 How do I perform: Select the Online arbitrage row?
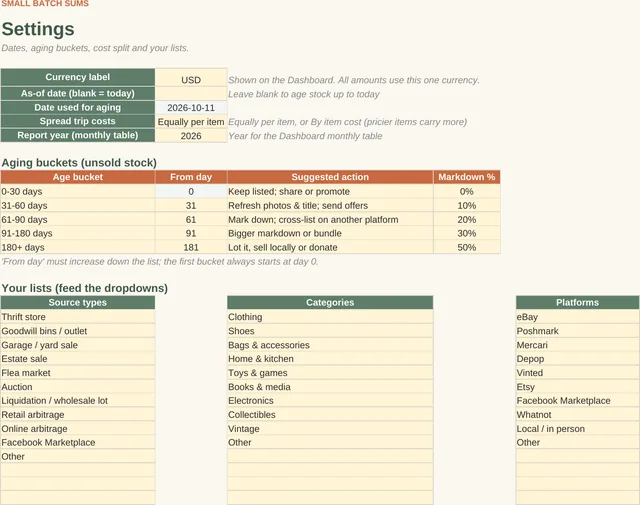coord(78,429)
